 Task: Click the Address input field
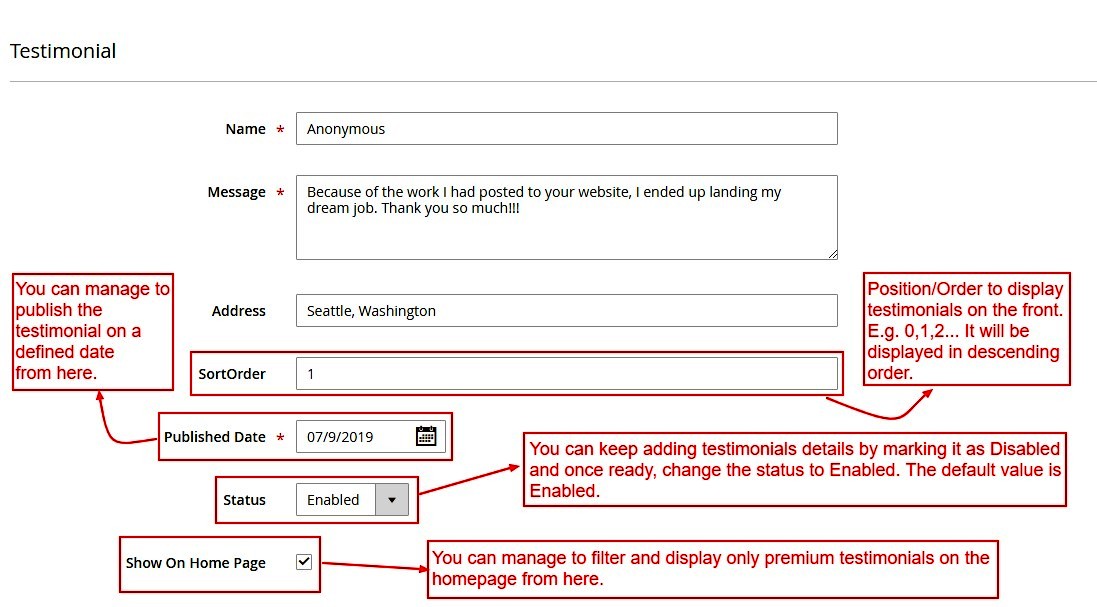pyautogui.click(x=566, y=311)
